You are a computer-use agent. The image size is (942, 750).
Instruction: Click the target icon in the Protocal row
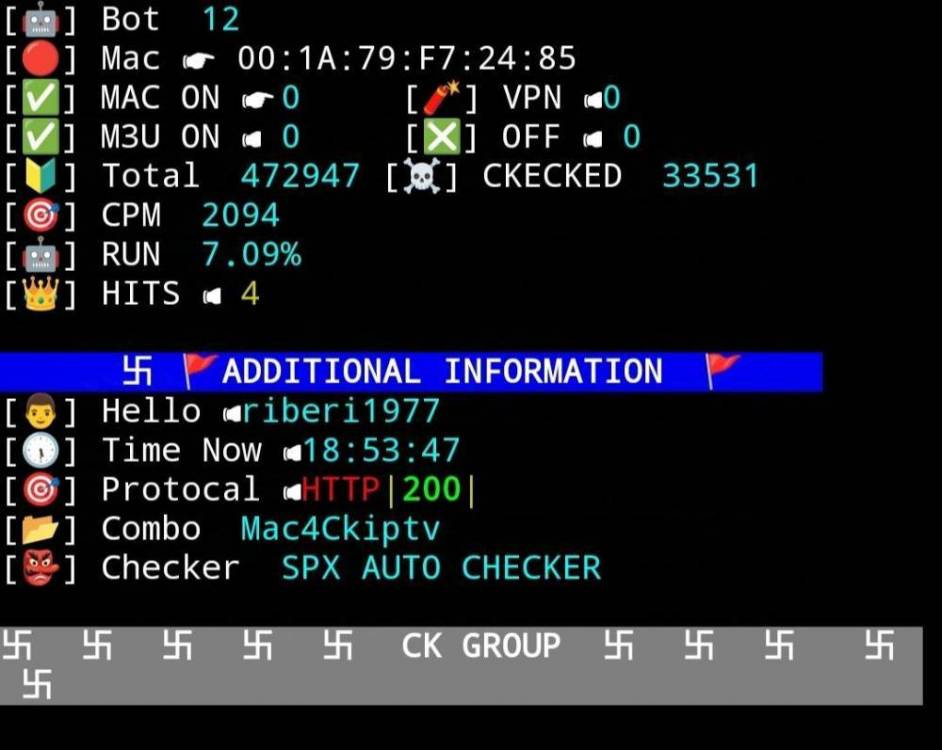point(41,489)
